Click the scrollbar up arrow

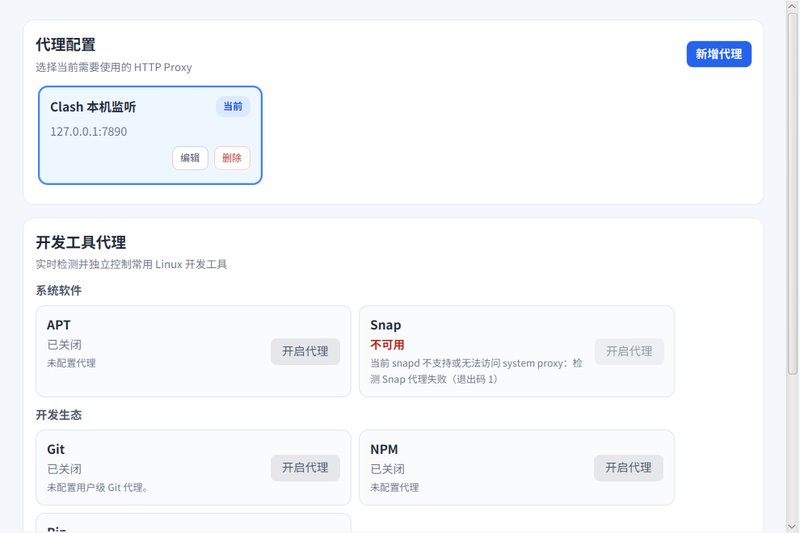792,6
